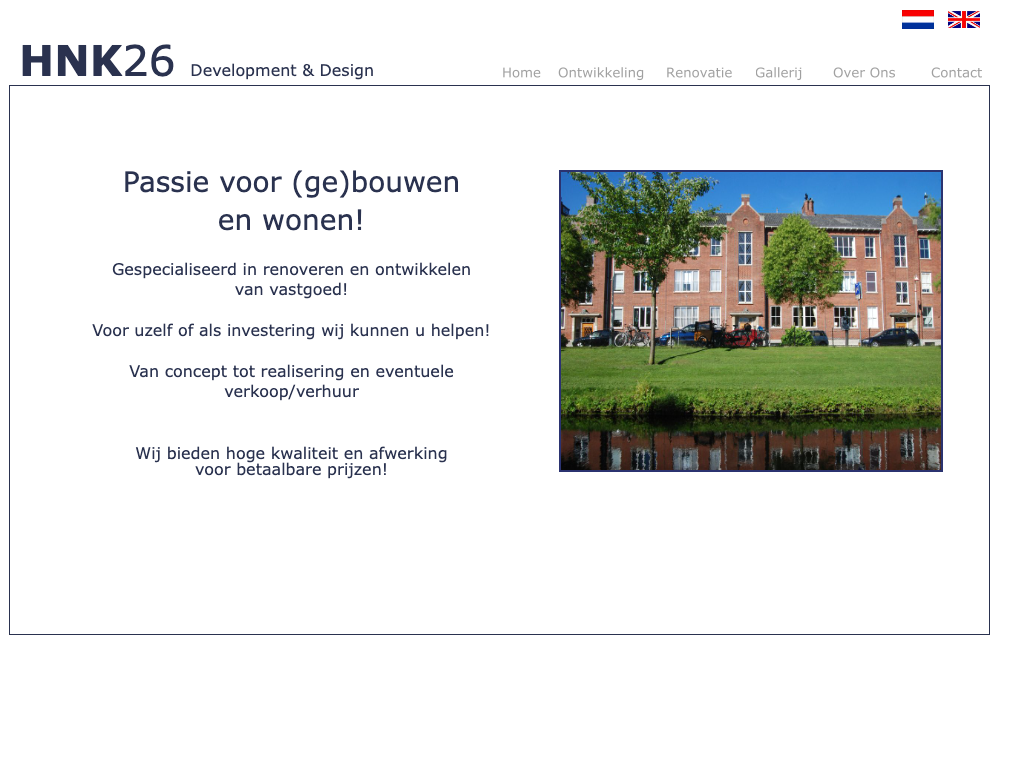Image resolution: width=1024 pixels, height=768 pixels.
Task: Click the brick building photo
Action: pyautogui.click(x=750, y=320)
